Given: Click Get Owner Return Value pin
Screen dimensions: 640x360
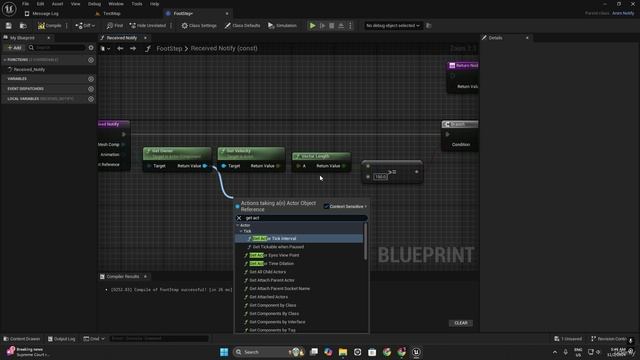Looking at the screenshot, I should (205, 166).
